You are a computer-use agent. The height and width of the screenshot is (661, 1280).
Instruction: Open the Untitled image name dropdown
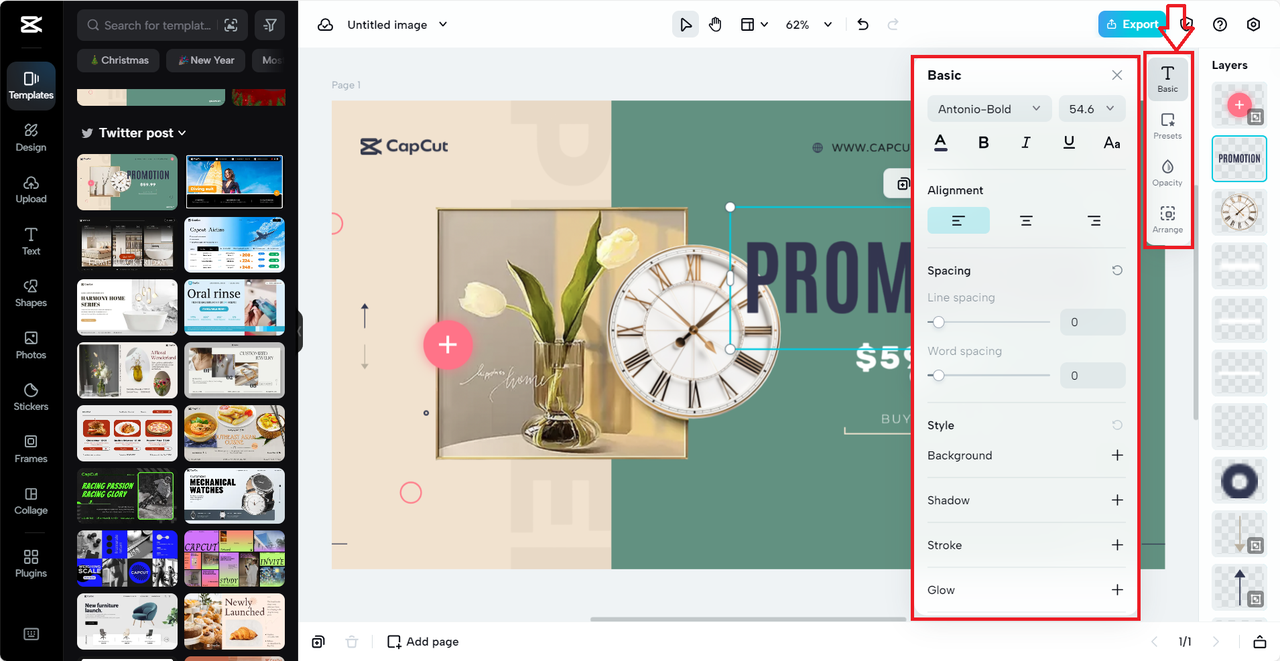tap(397, 25)
